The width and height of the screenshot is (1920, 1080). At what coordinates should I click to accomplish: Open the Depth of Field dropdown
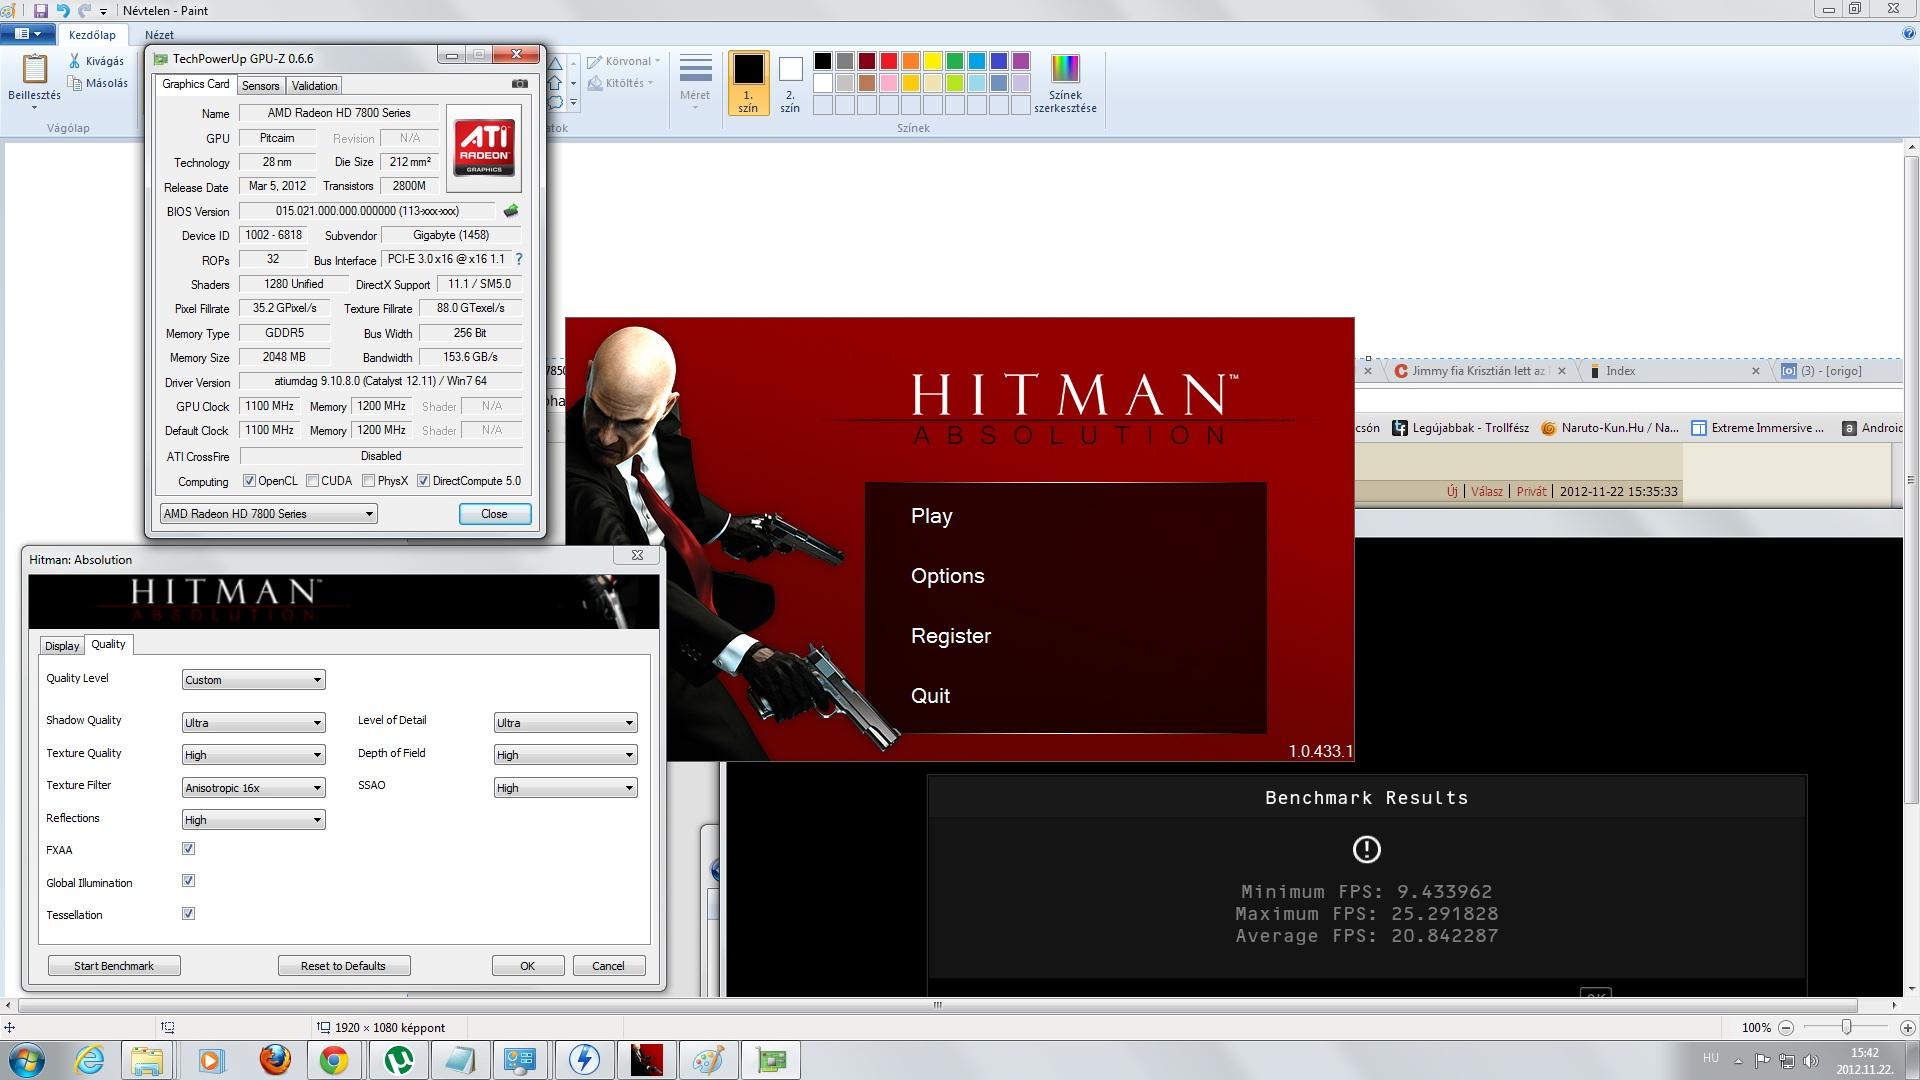pos(566,755)
